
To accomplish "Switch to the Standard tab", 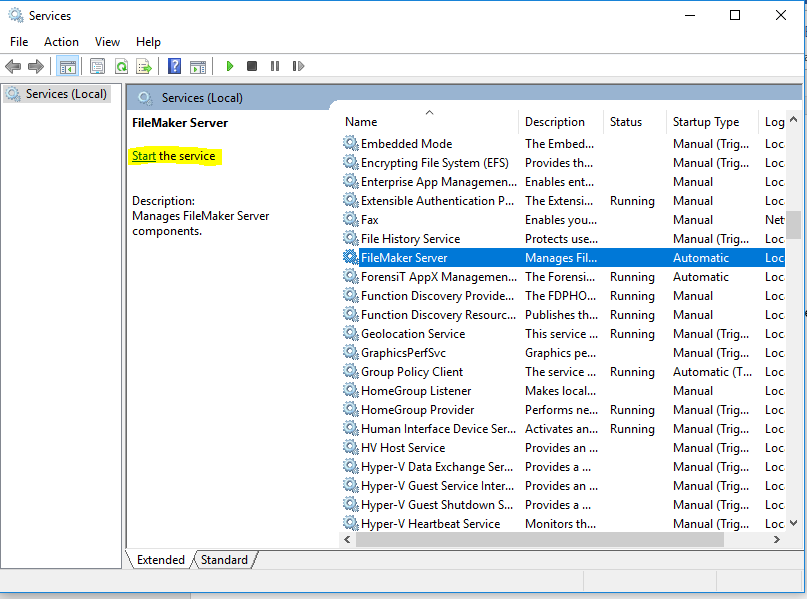I will 224,560.
